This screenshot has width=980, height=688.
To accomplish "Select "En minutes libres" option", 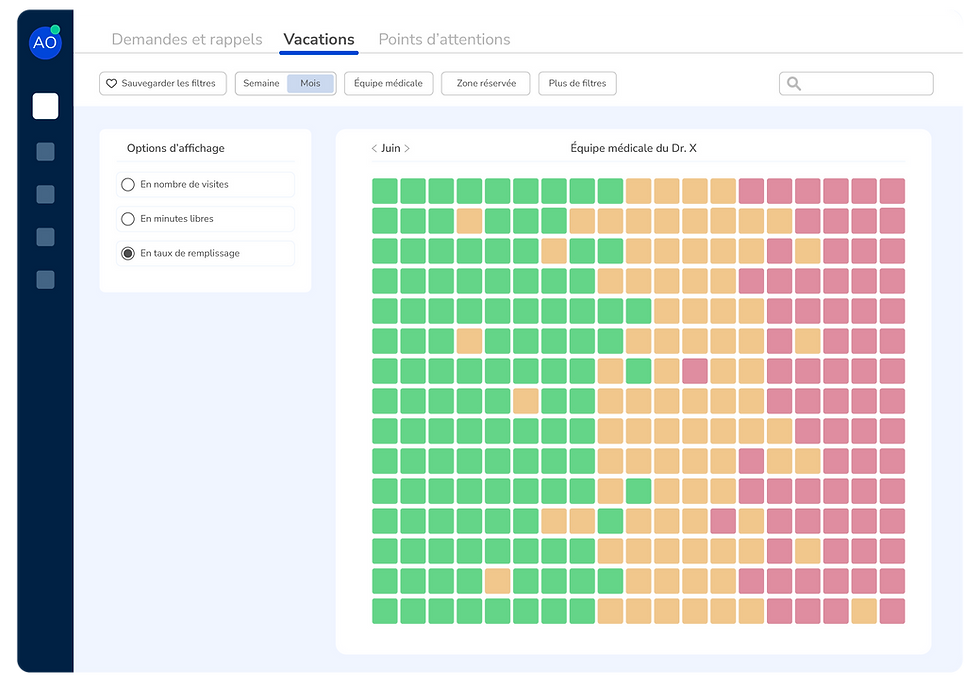I will click(x=128, y=219).
